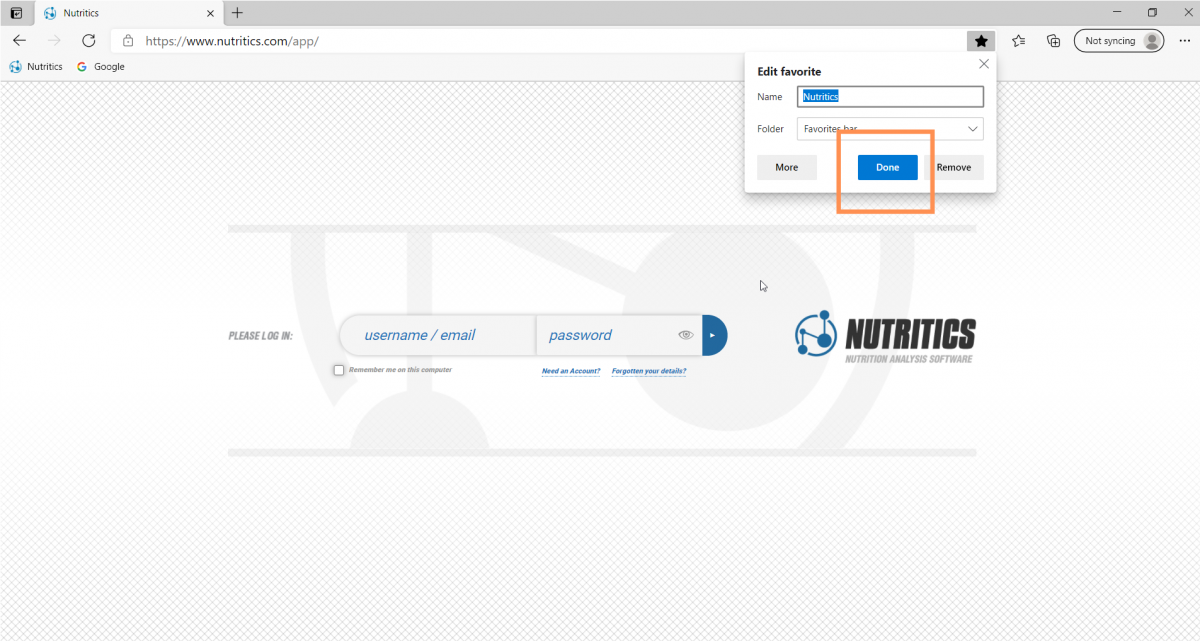Click the browser refresh icon
This screenshot has height=641, width=1200.
[88, 41]
